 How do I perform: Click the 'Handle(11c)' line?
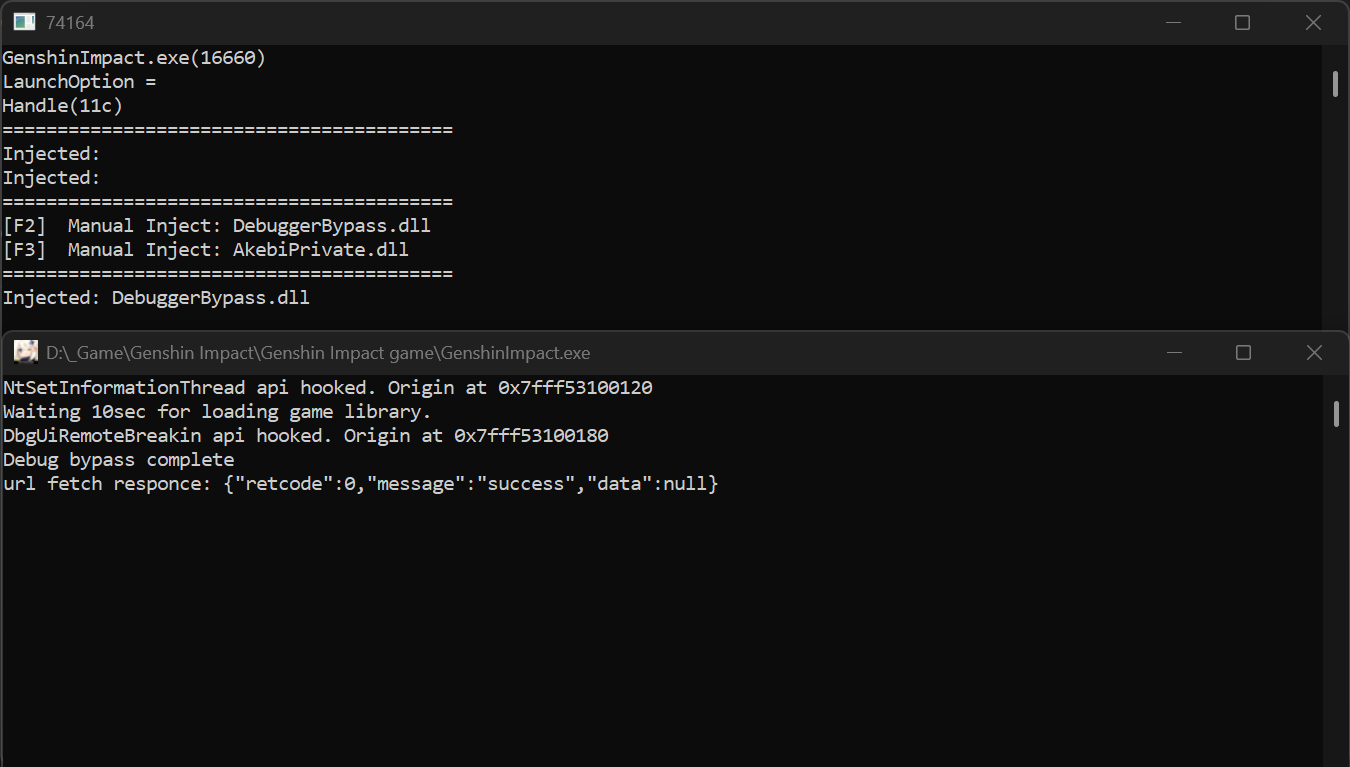63,106
